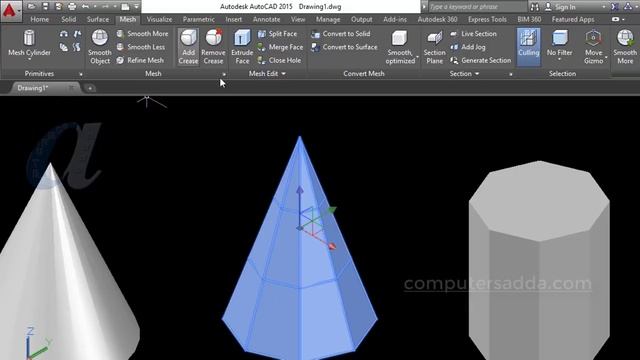The height and width of the screenshot is (360, 640).
Task: Open the Mesh panel dialog launcher arrow
Action: click(x=224, y=74)
